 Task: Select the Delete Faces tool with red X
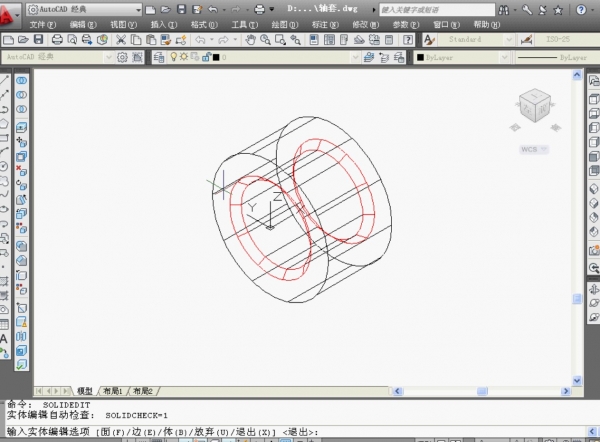click(x=21, y=171)
